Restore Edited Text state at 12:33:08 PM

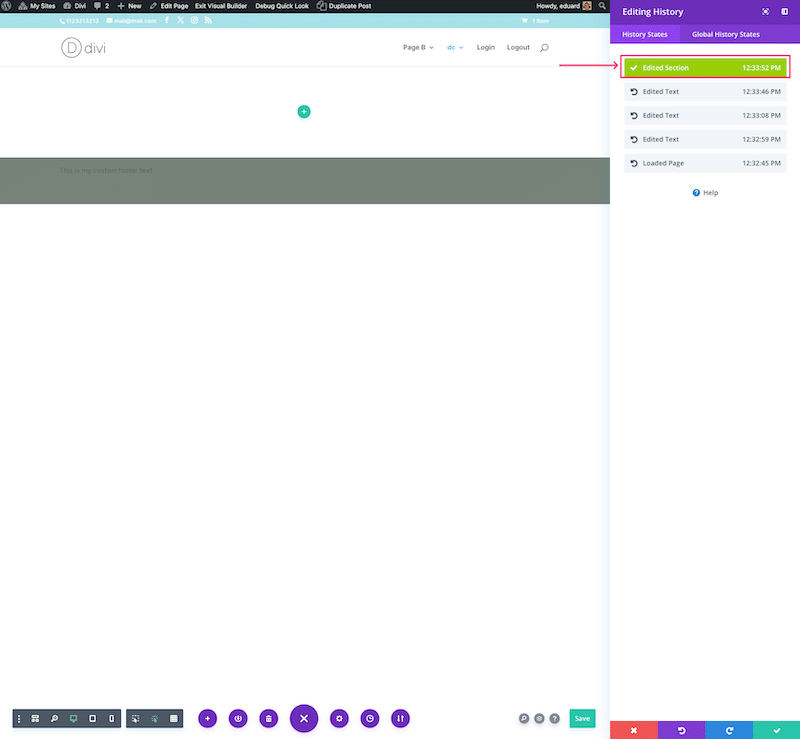pyautogui.click(x=705, y=115)
